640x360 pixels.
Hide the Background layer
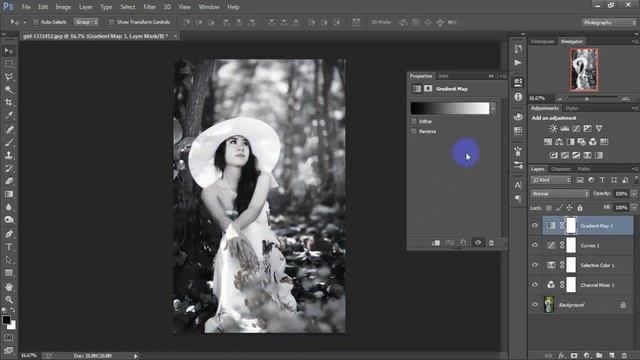(535, 304)
